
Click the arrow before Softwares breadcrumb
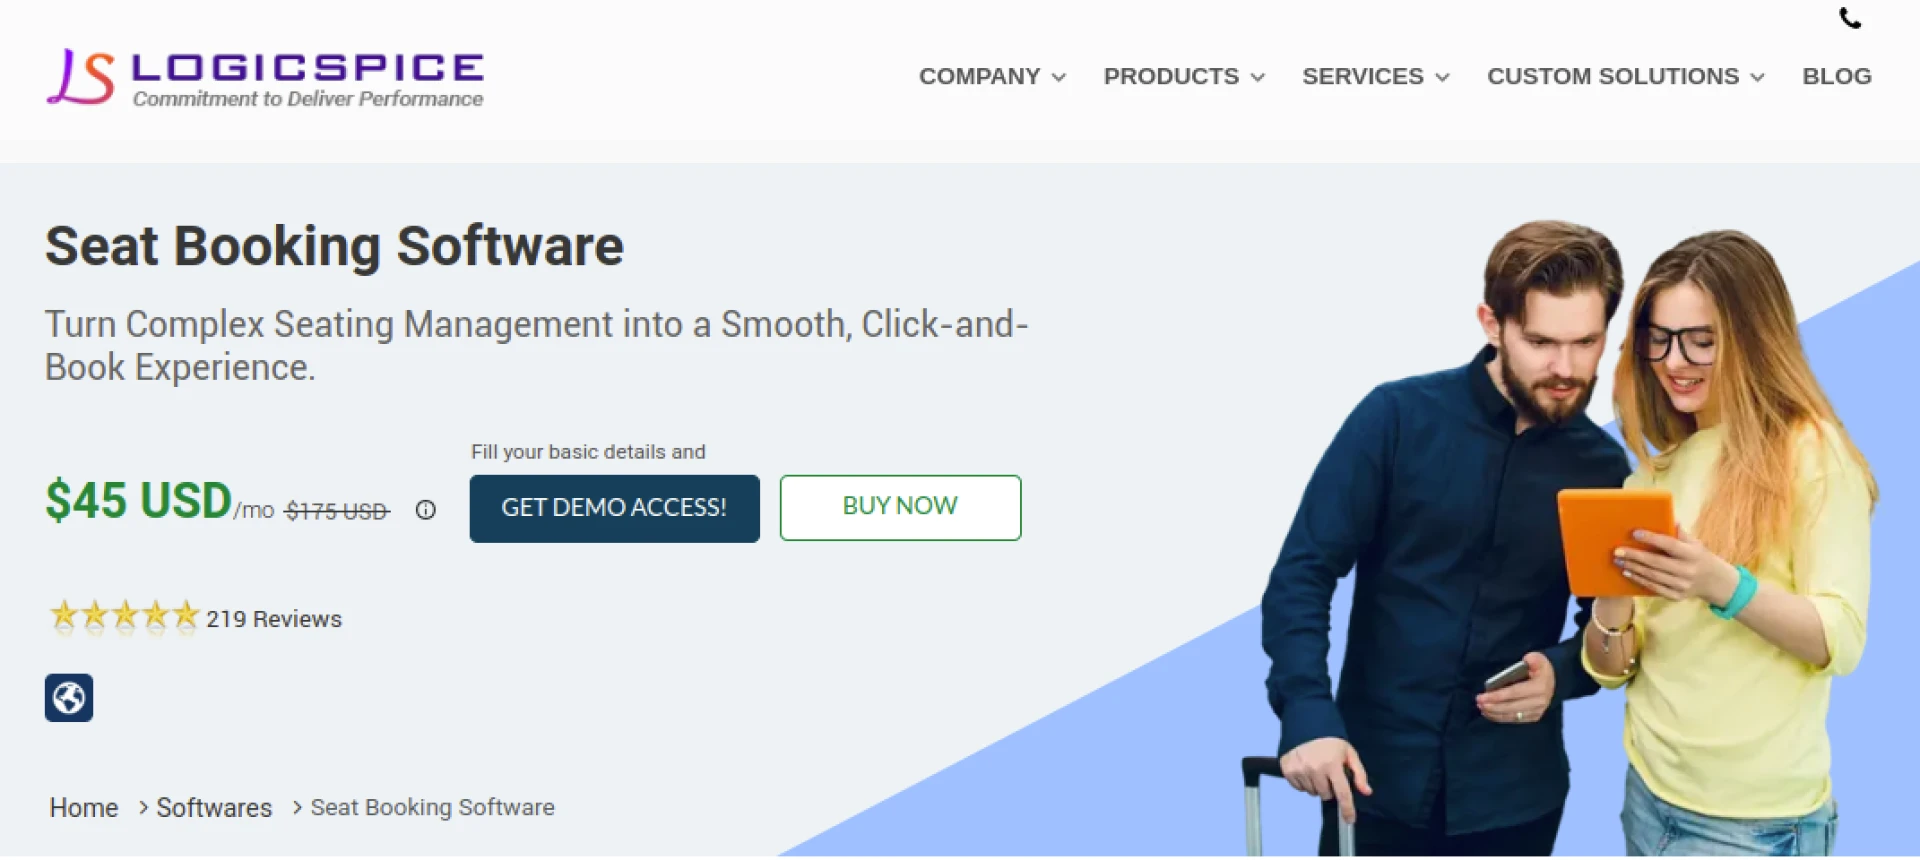(x=143, y=807)
